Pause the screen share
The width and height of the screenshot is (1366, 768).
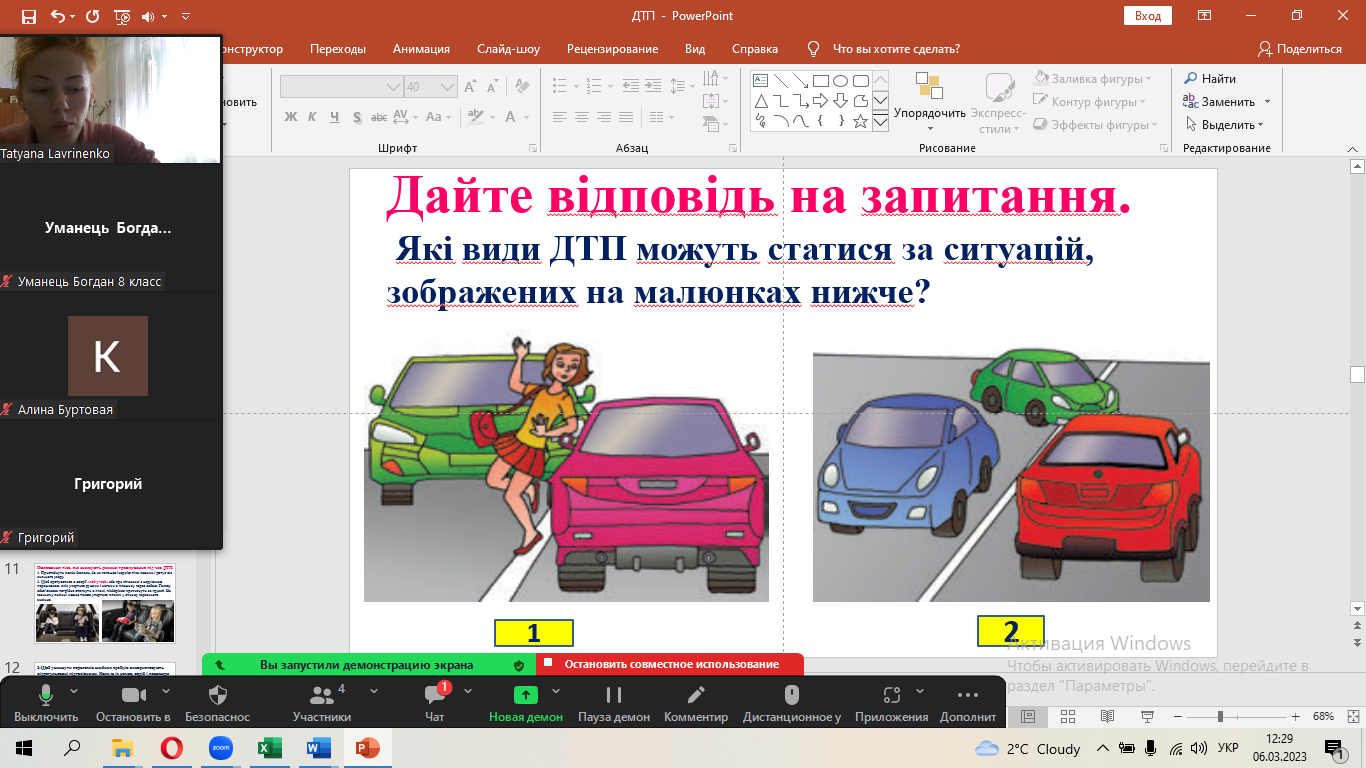pyautogui.click(x=613, y=696)
